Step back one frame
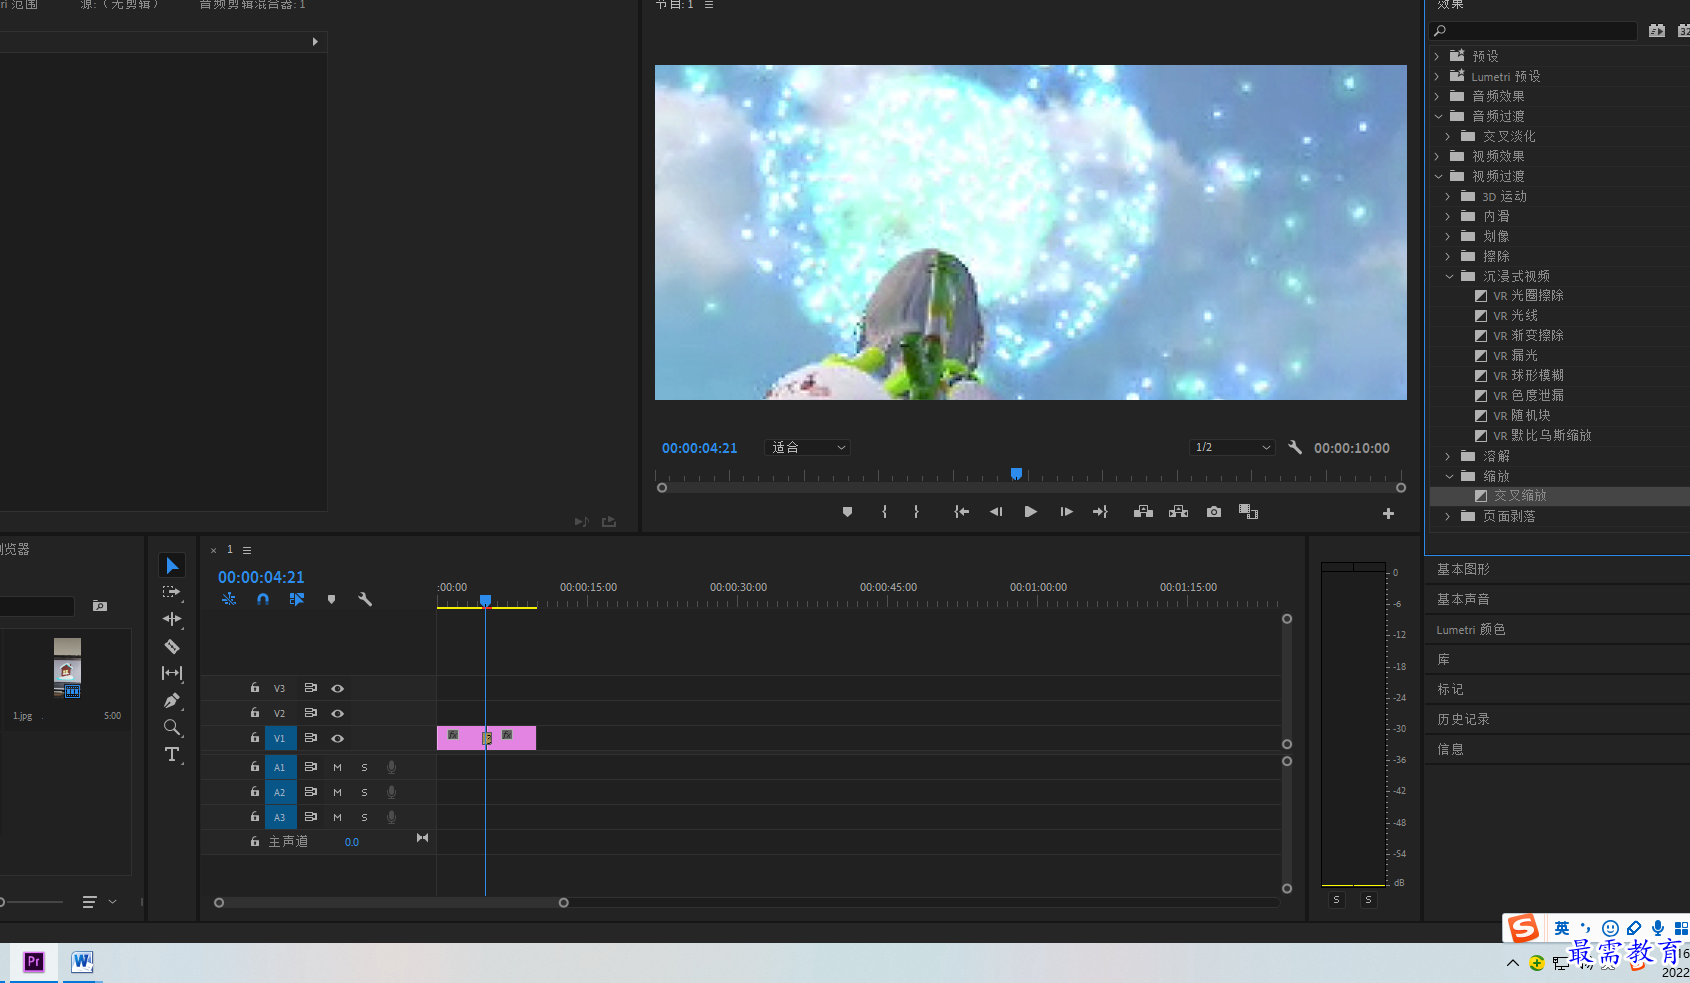This screenshot has width=1690, height=983. pos(996,512)
